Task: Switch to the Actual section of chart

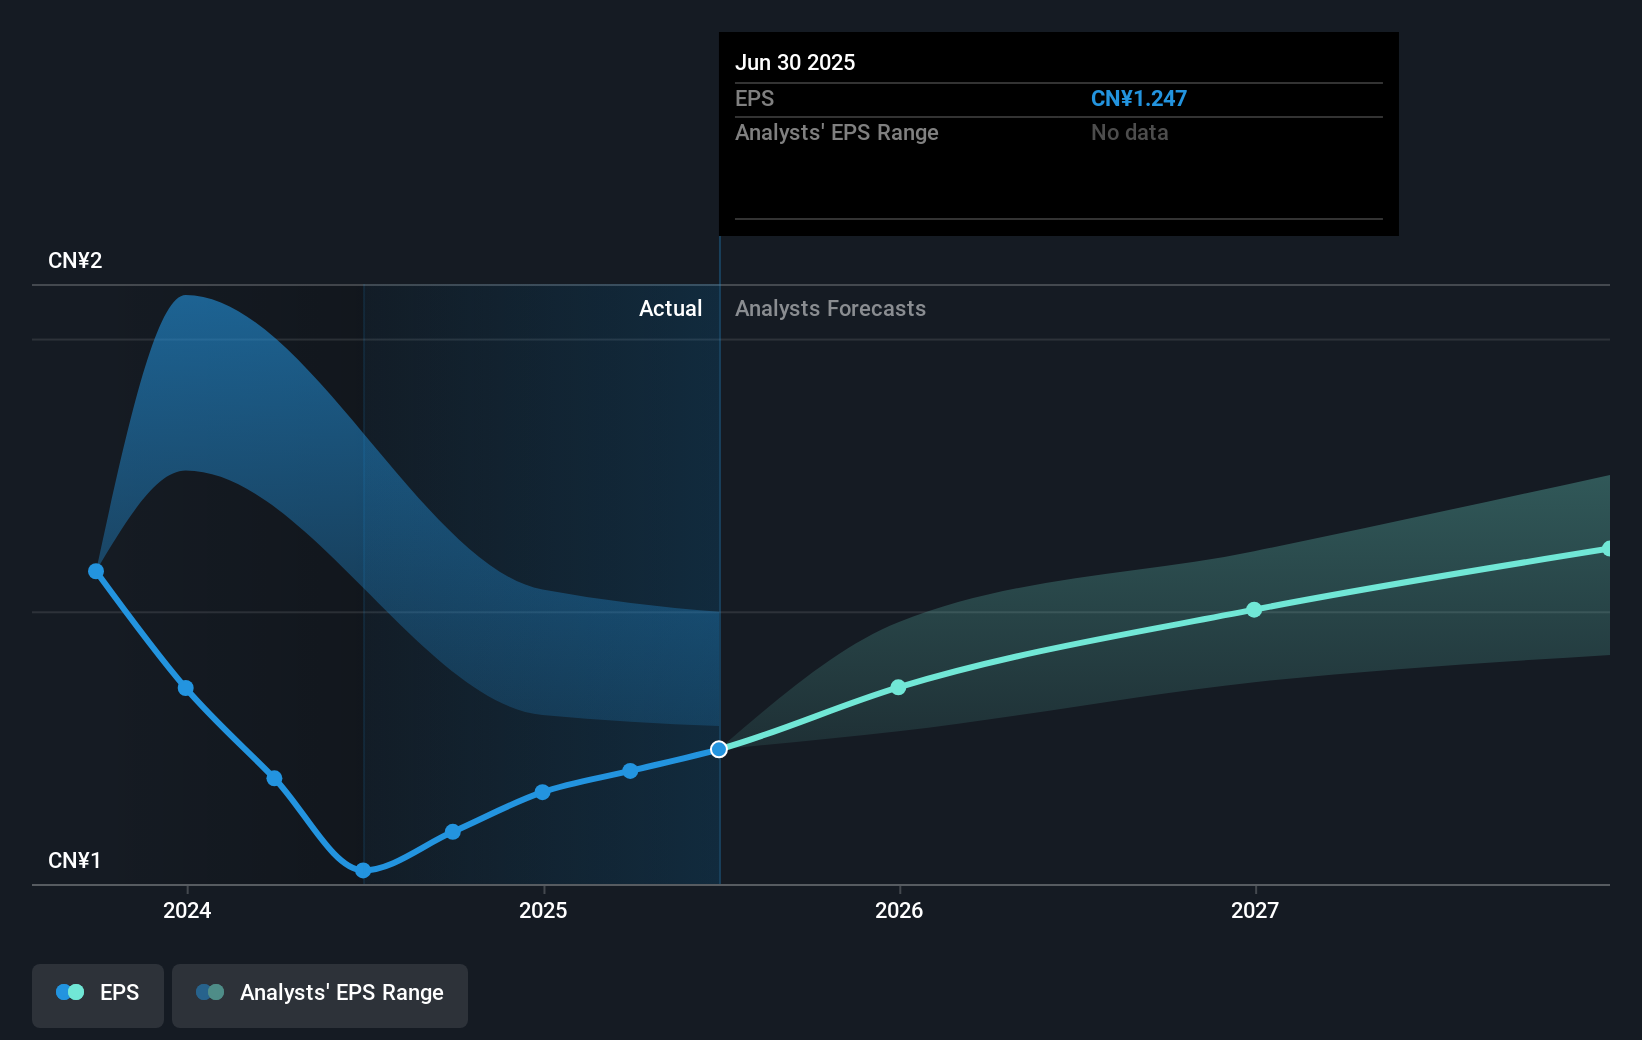Action: click(x=670, y=309)
